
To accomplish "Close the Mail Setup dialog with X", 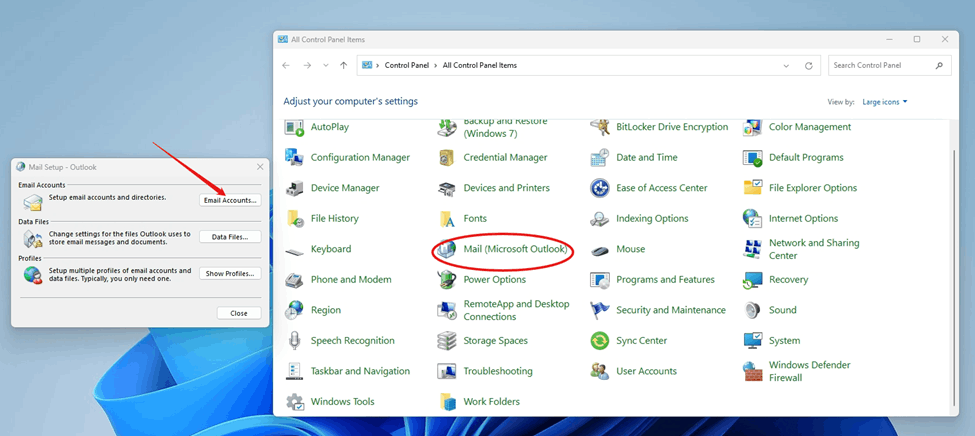I will pos(260,167).
